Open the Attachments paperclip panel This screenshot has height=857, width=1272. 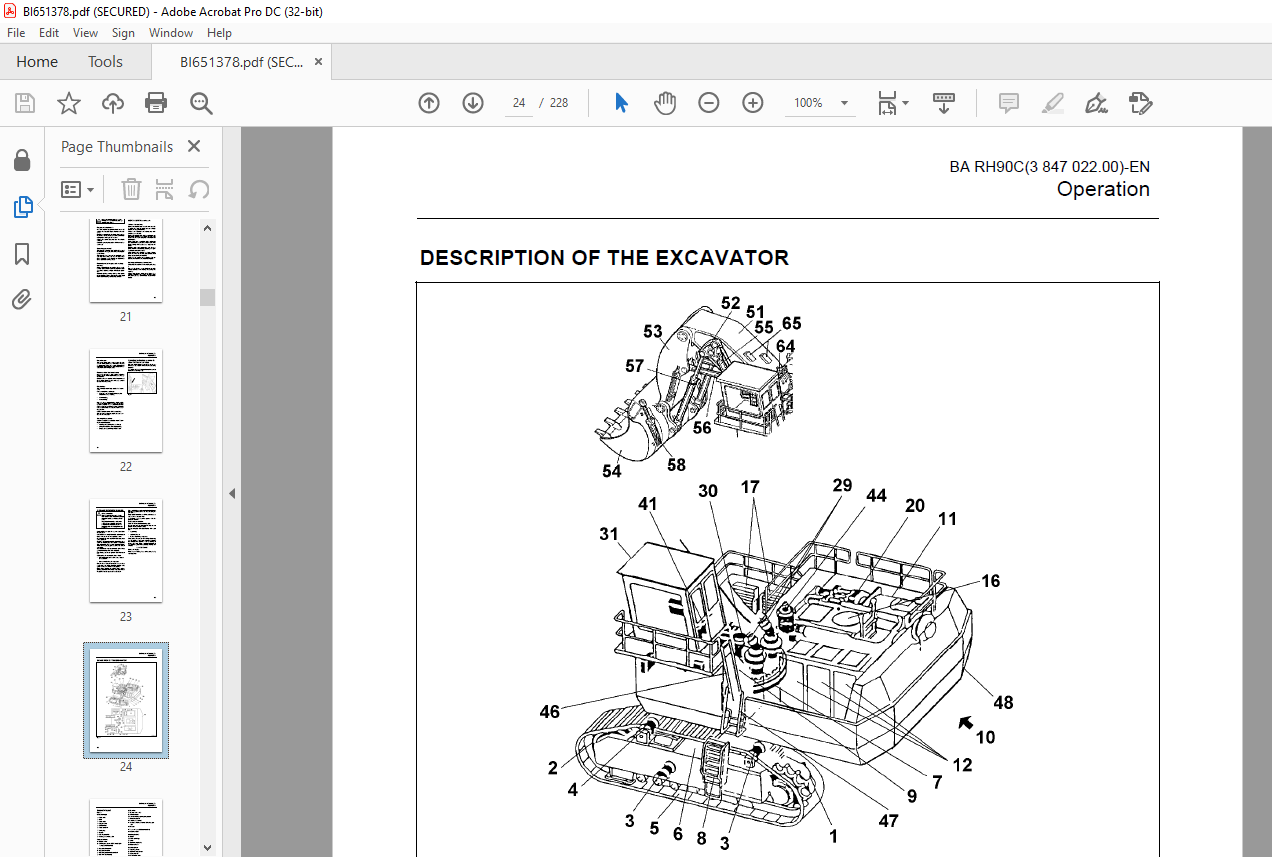22,299
